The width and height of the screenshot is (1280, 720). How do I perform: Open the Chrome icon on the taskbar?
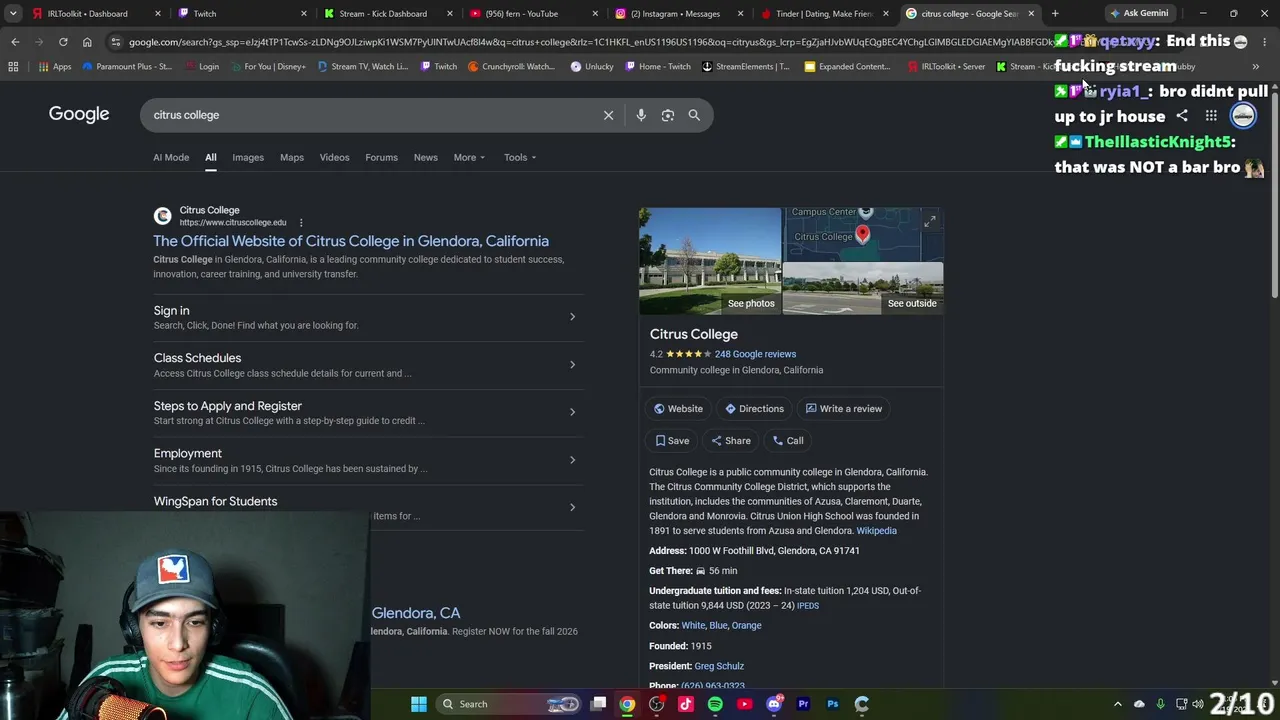pyautogui.click(x=627, y=704)
